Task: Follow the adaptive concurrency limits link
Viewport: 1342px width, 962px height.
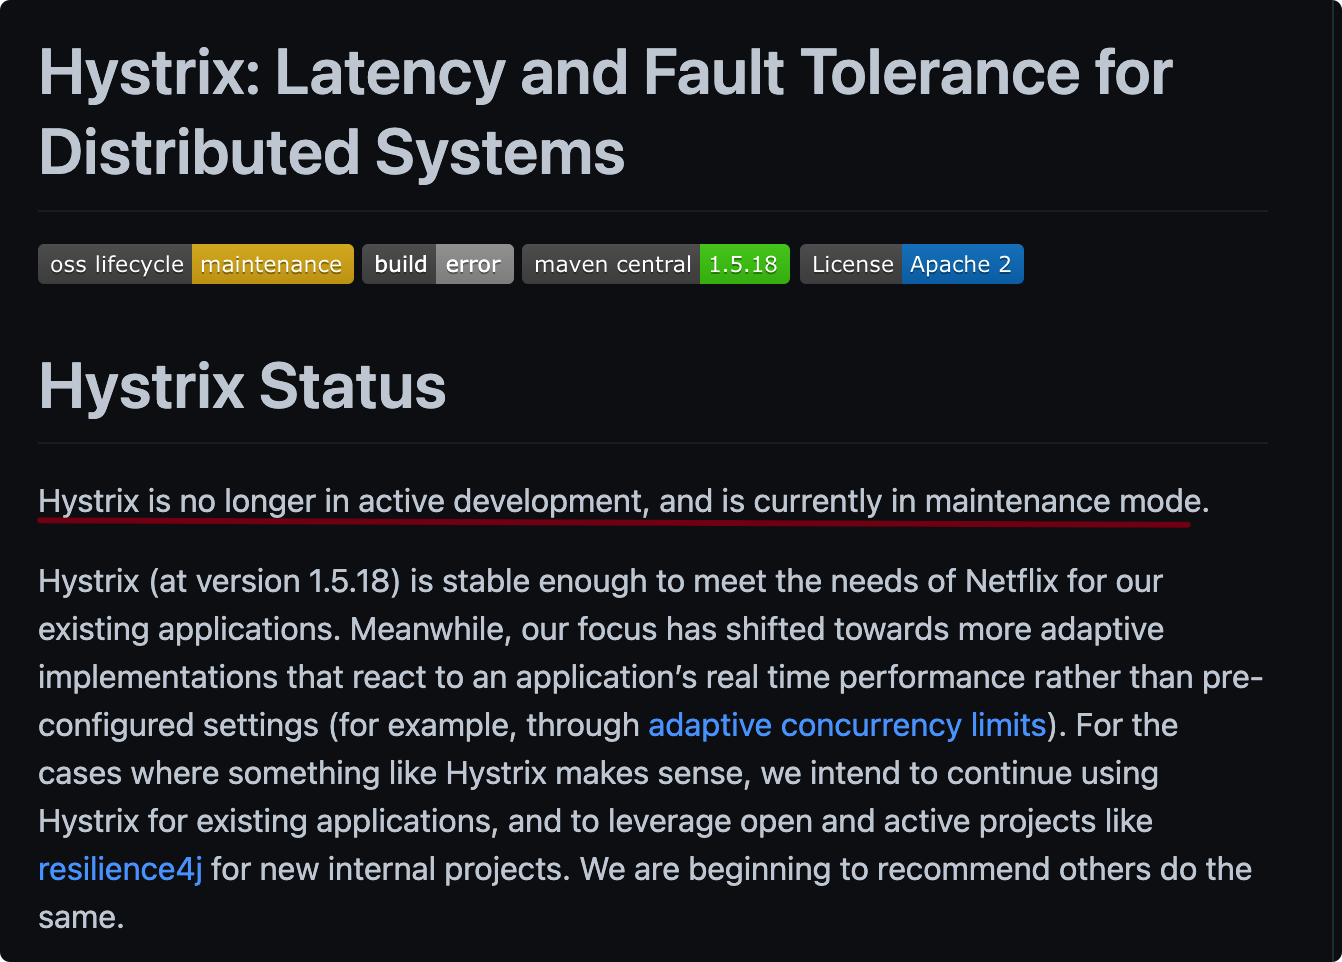Action: [847, 725]
